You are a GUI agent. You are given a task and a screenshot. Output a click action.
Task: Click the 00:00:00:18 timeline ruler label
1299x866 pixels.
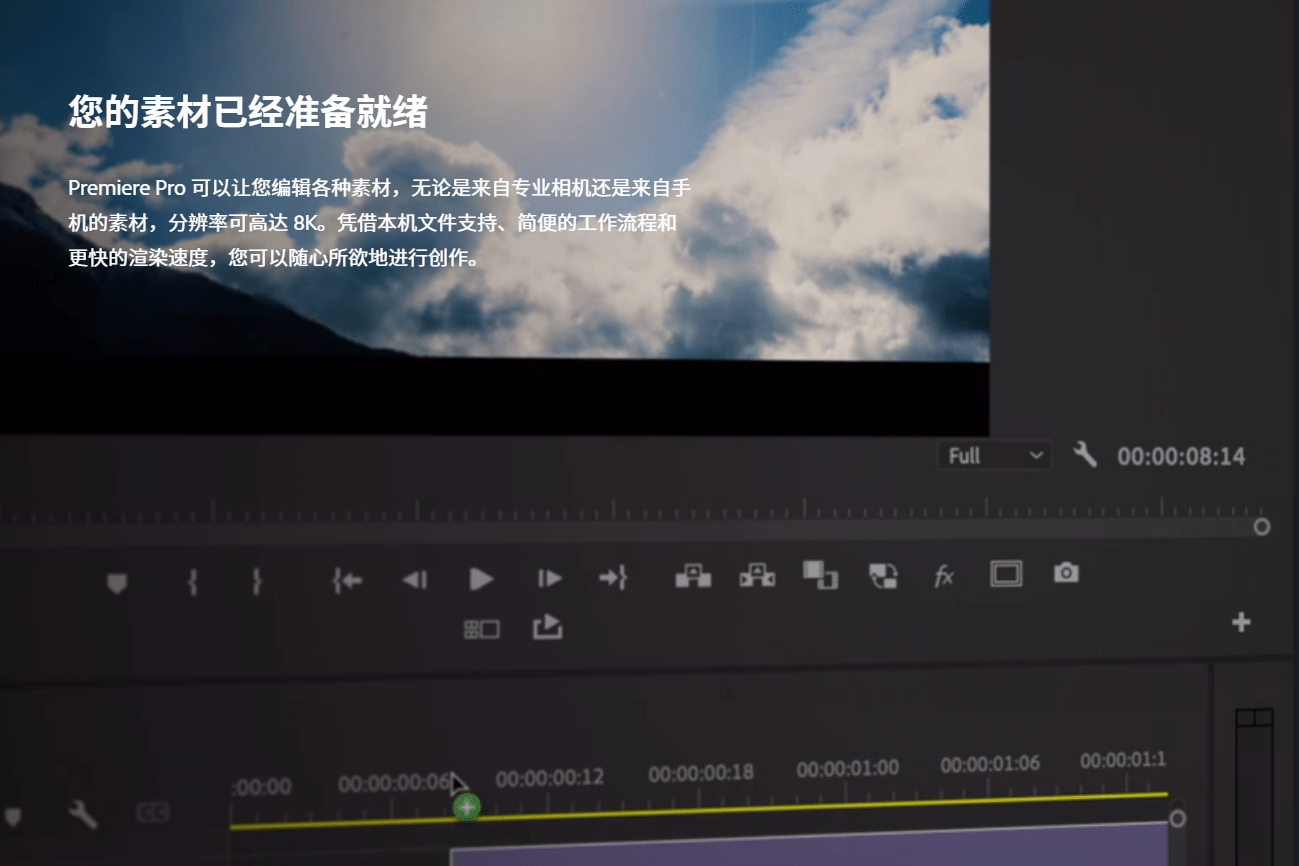pyautogui.click(x=701, y=773)
